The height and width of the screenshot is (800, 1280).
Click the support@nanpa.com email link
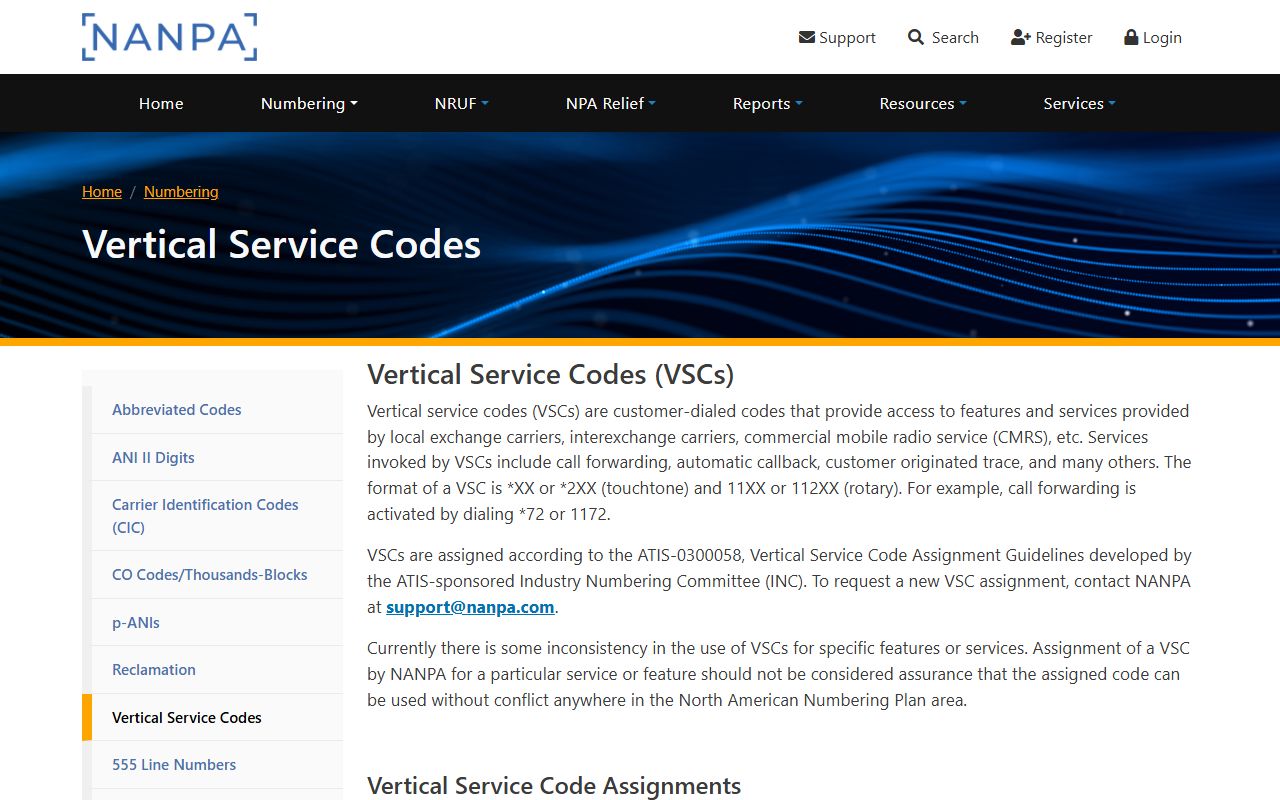[470, 607]
